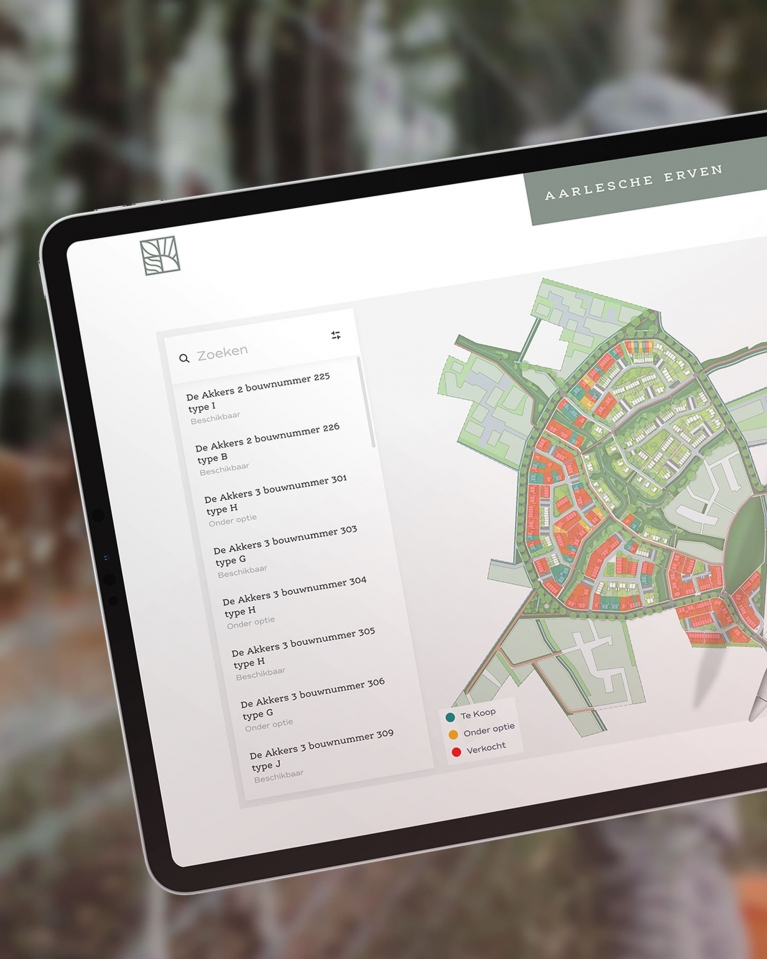Click the red Verkocht legend dot
Viewport: 767px width, 959px height.
point(456,752)
